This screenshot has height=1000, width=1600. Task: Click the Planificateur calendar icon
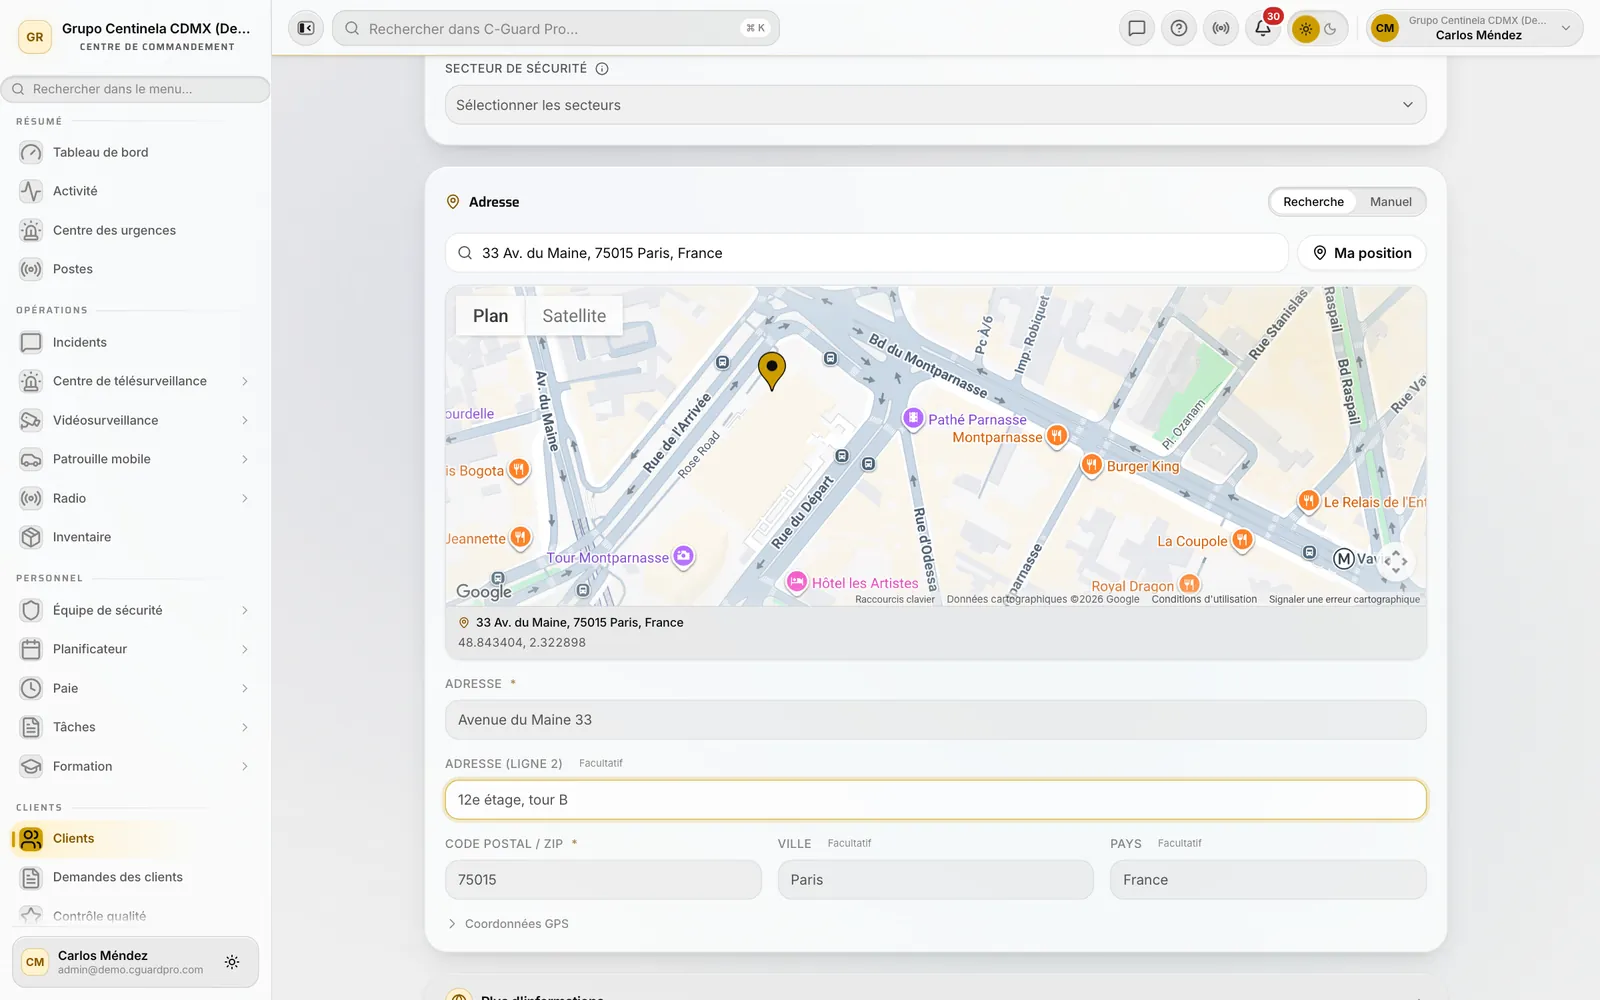point(31,649)
